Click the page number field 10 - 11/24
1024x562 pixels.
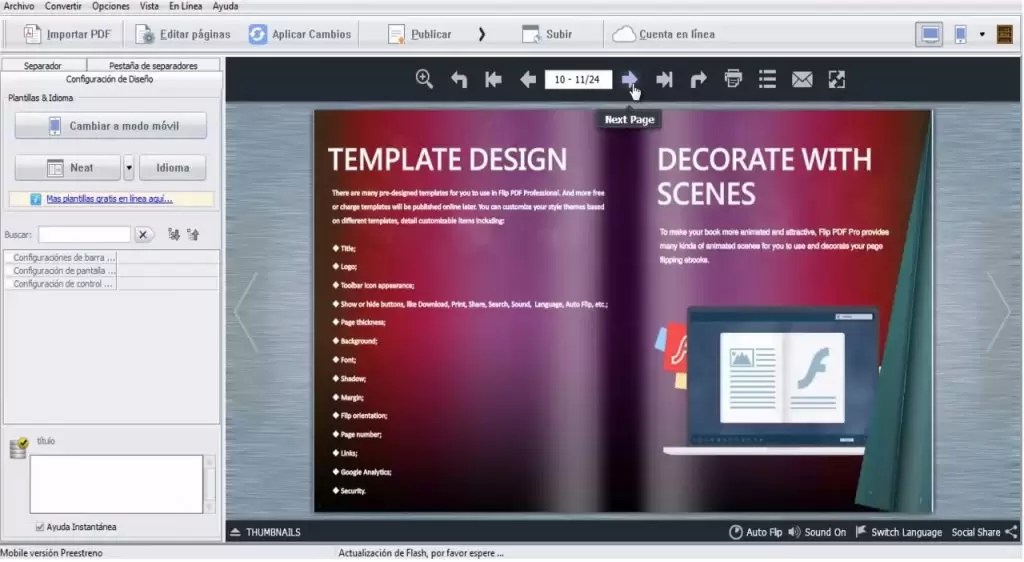(578, 80)
